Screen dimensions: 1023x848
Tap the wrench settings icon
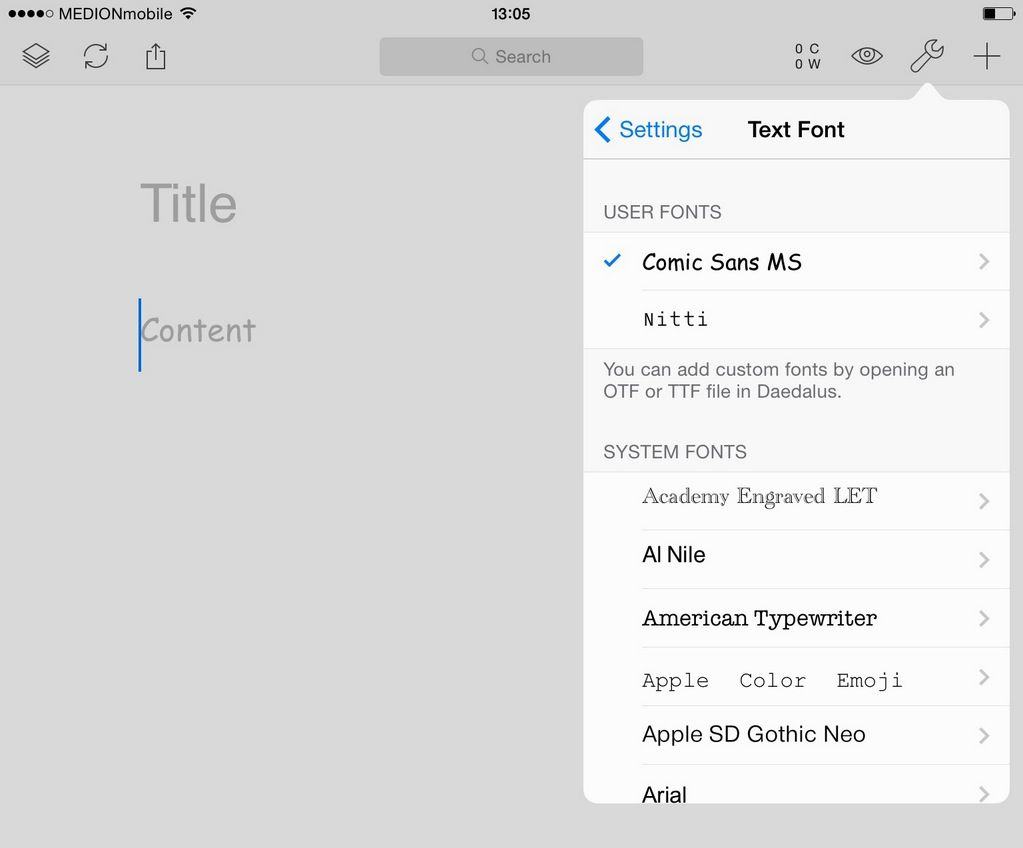tap(926, 56)
